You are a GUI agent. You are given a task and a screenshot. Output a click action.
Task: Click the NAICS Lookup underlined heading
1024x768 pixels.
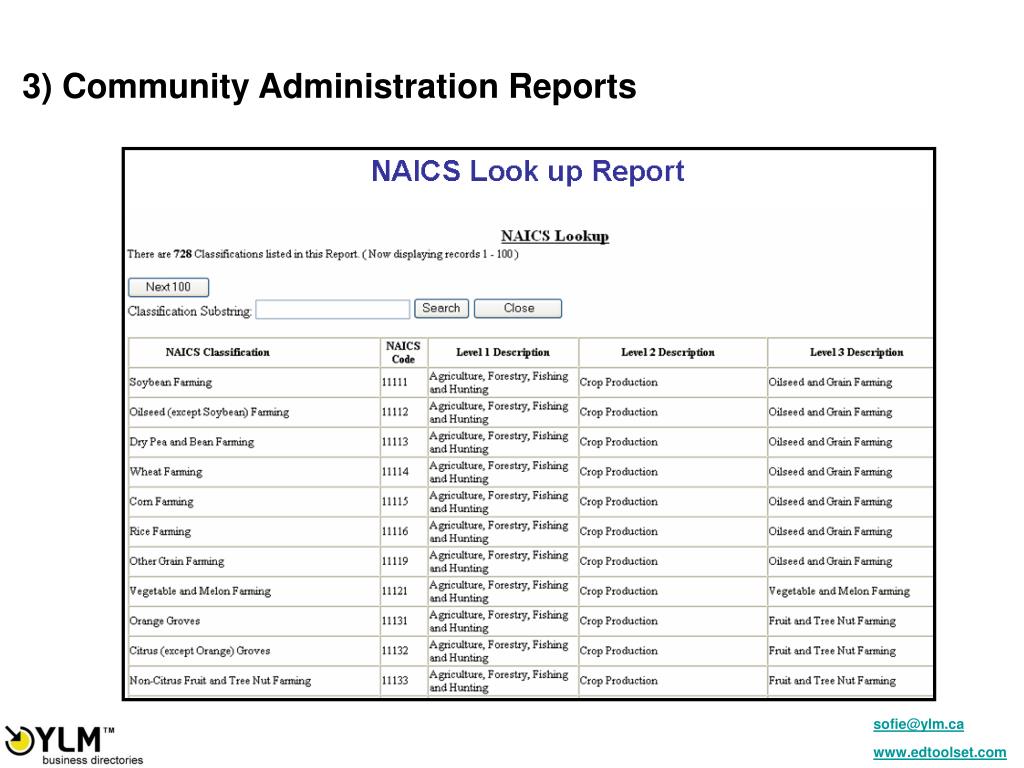tap(554, 236)
